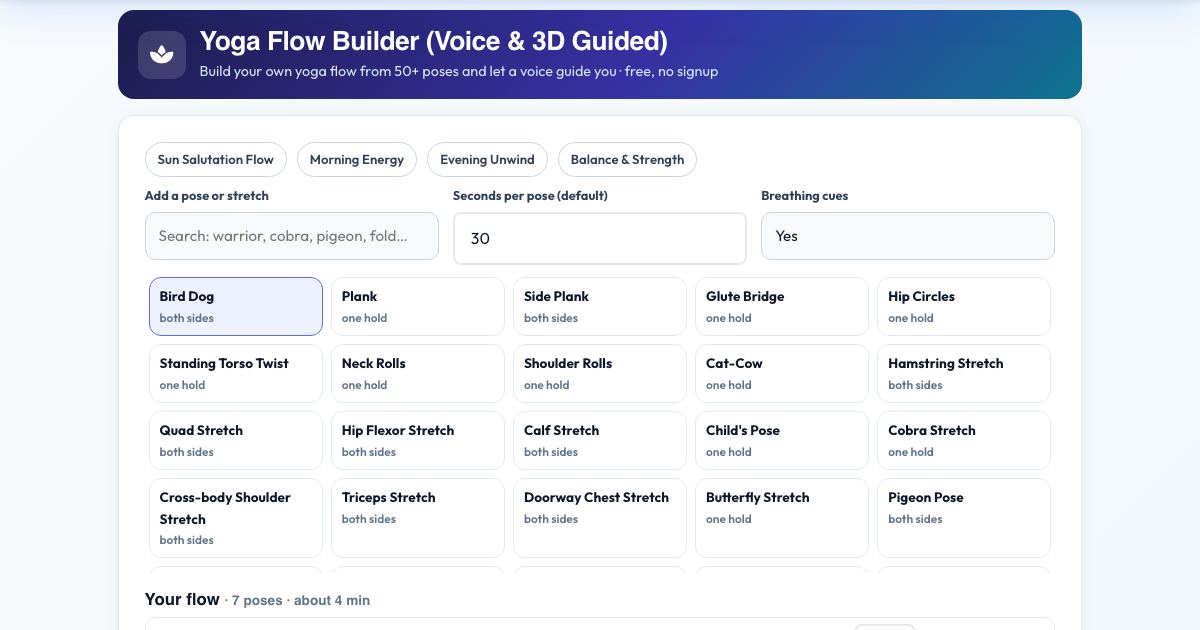Click the Pigeon Pose card
The image size is (1200, 630).
(x=964, y=518)
